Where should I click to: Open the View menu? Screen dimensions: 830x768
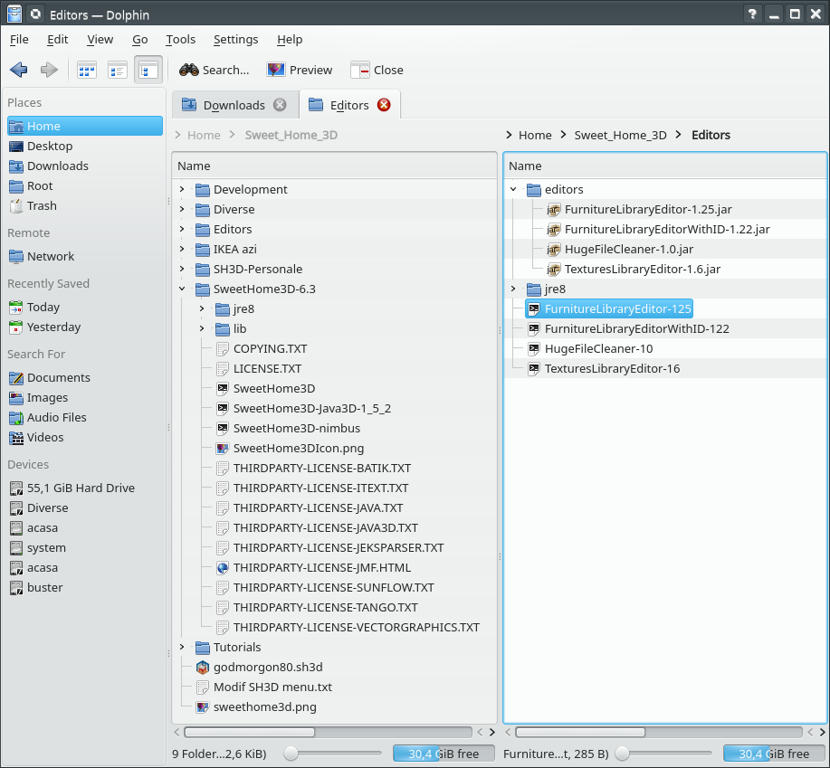[x=100, y=39]
